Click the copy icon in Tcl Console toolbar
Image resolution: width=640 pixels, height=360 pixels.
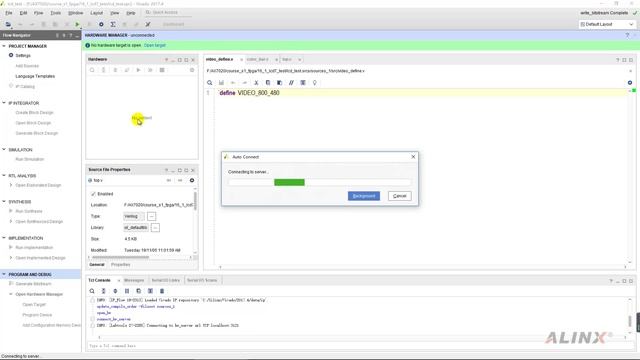[139, 291]
